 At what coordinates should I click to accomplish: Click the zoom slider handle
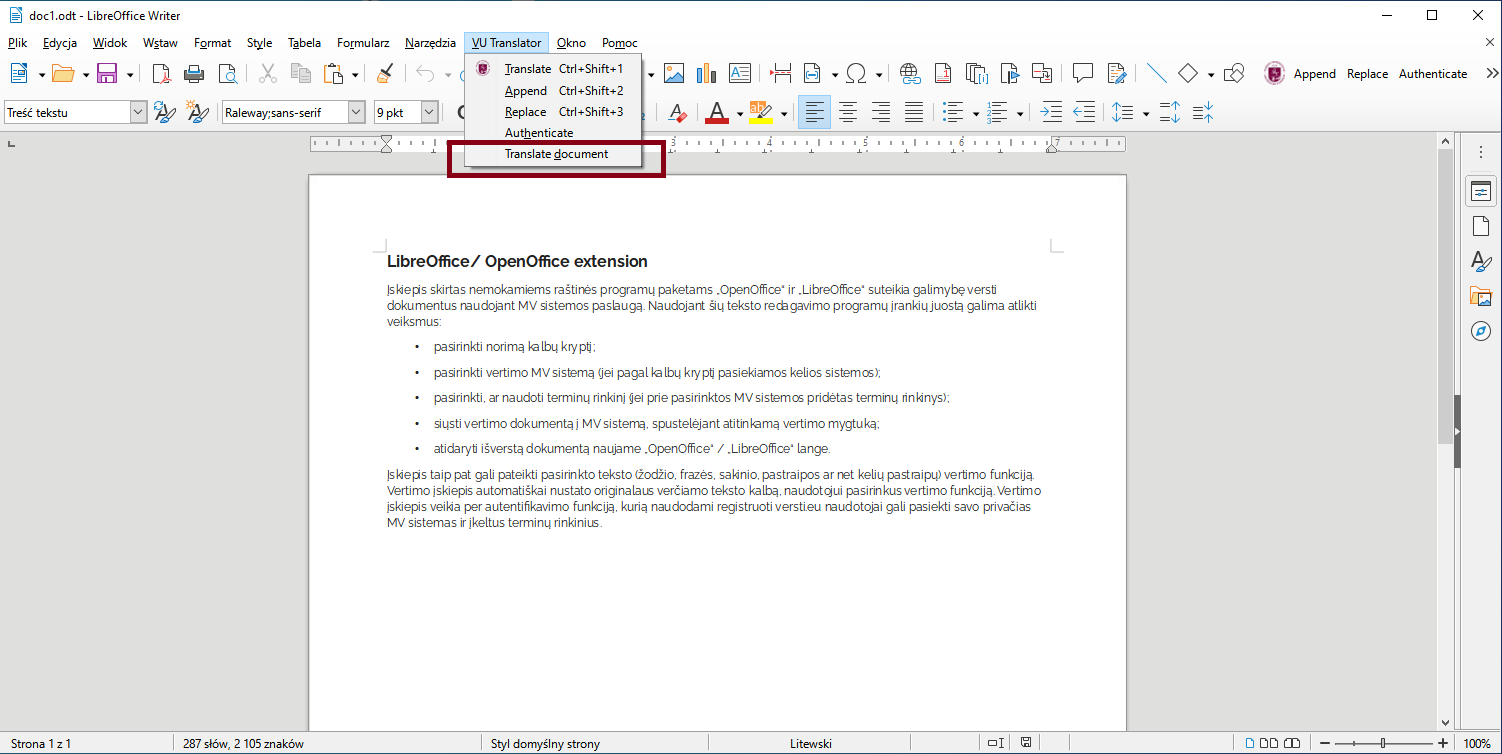1383,743
